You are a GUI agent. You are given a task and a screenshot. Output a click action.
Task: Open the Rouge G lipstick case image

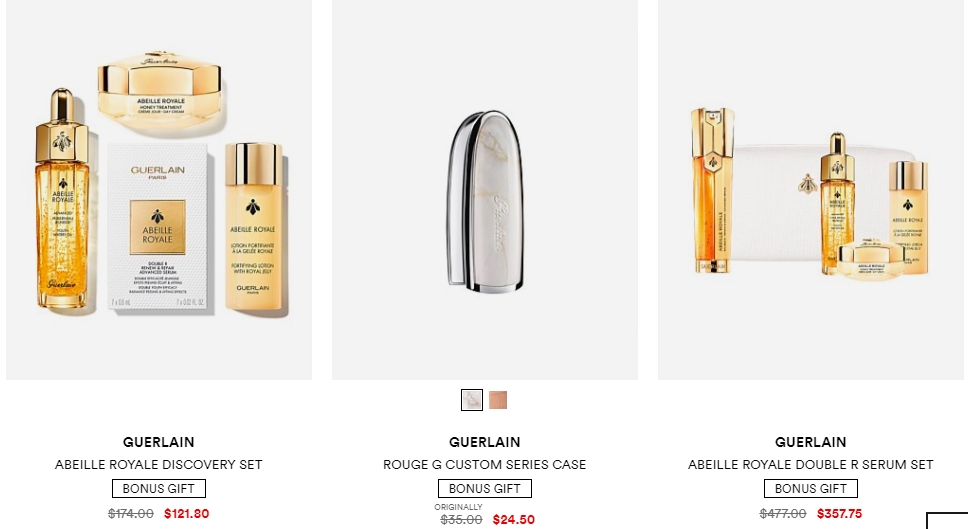point(485,190)
